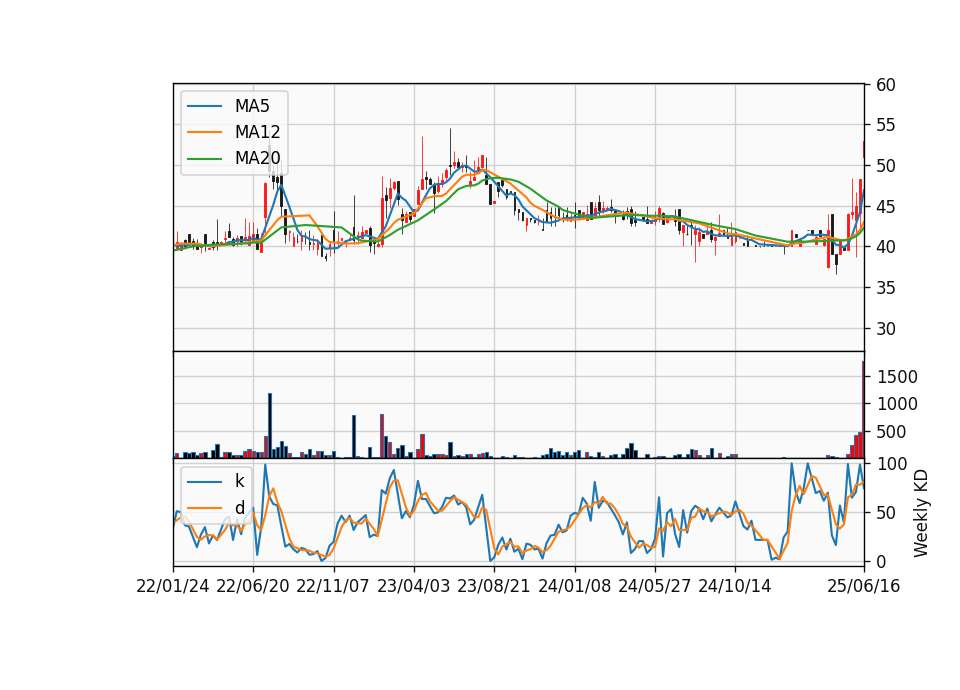Click the date label 24/01/08
The height and width of the screenshot is (690, 960).
point(574,587)
